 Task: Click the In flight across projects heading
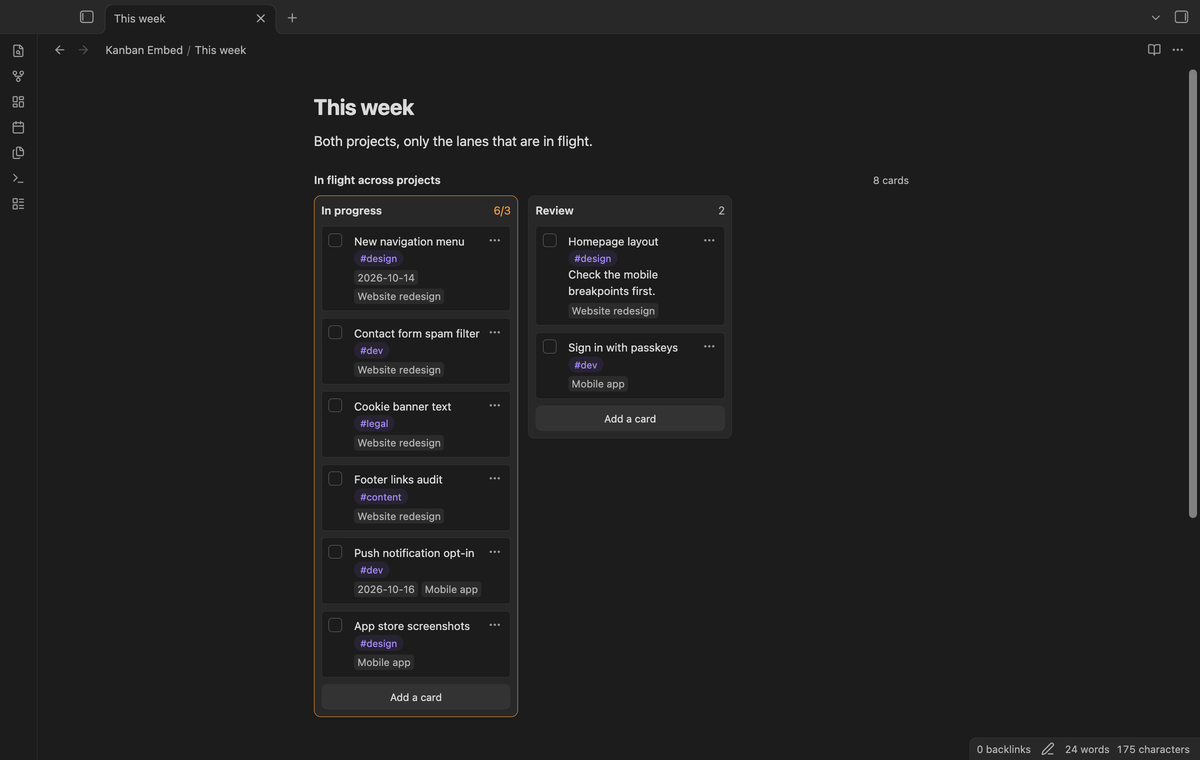(377, 180)
